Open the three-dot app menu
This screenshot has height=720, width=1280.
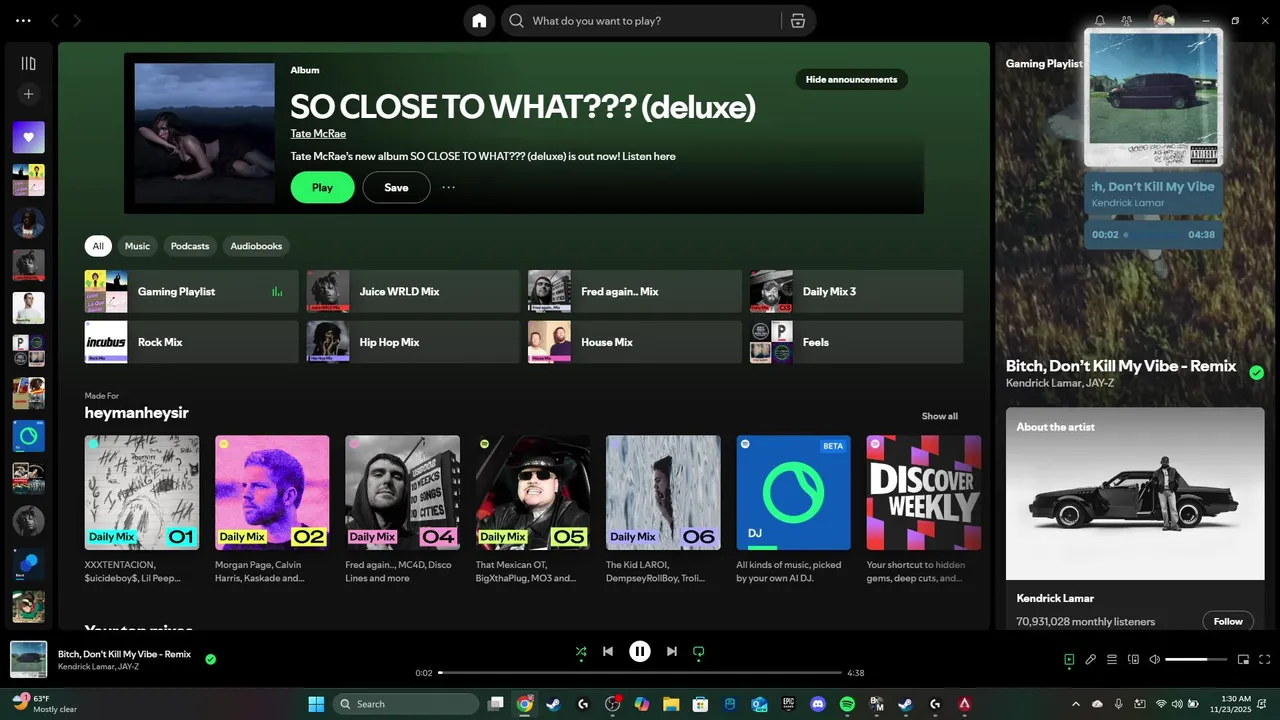click(x=23, y=21)
